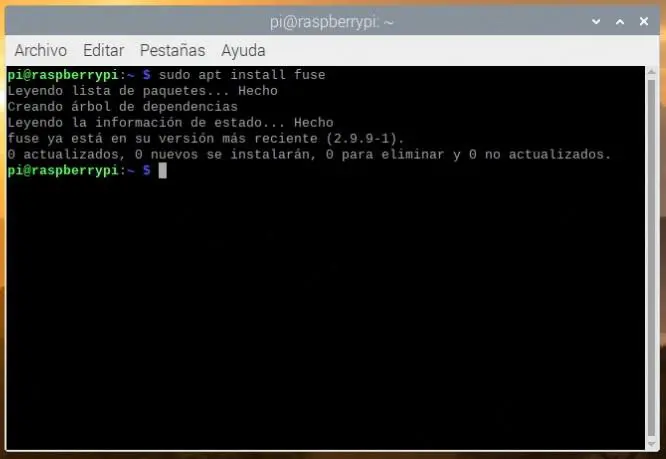666x459 pixels.
Task: Open the Ayuda menu
Action: tap(243, 51)
